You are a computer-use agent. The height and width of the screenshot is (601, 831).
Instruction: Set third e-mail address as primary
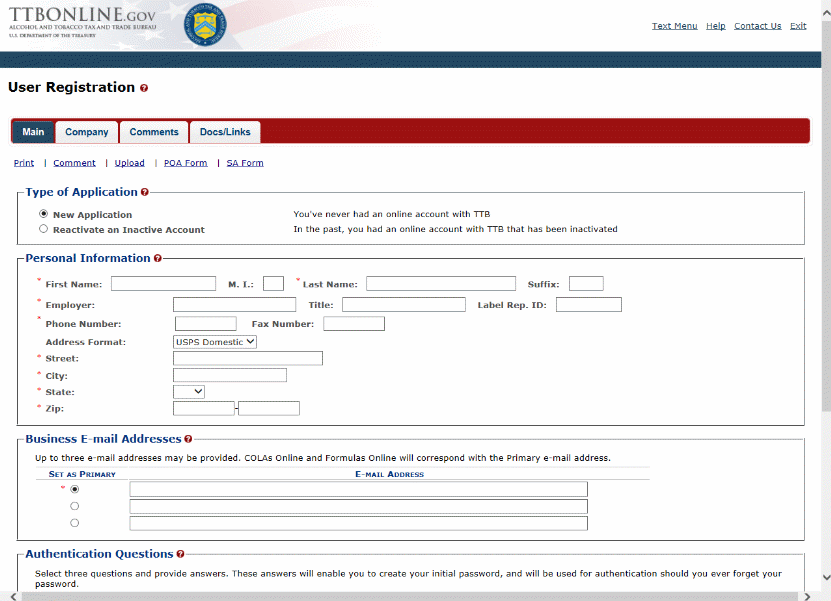point(75,523)
